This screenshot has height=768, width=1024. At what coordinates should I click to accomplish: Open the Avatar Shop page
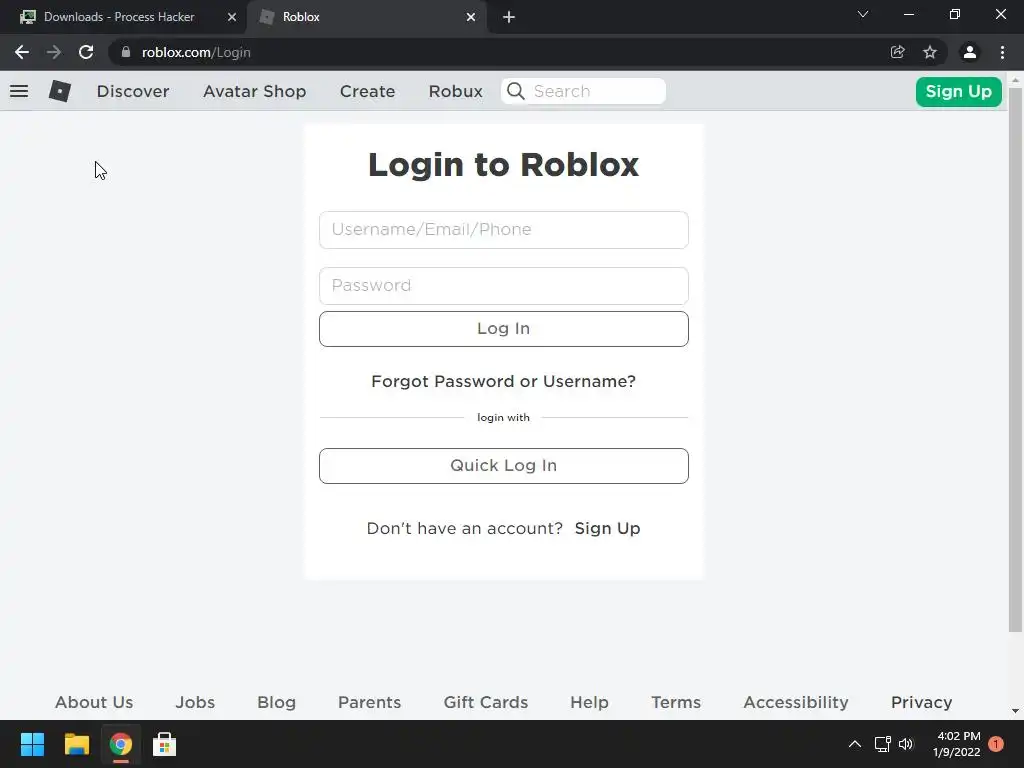255,91
